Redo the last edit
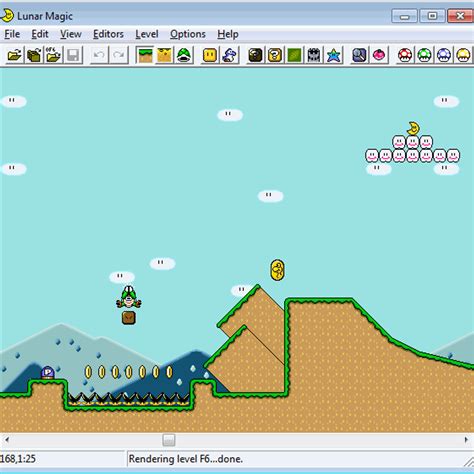 [119, 55]
